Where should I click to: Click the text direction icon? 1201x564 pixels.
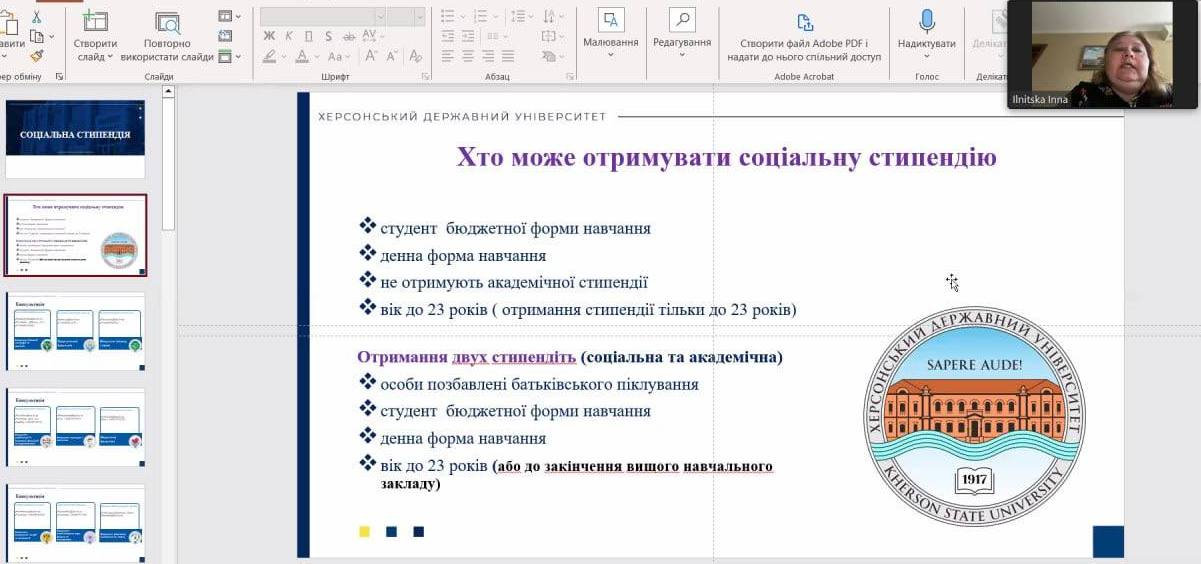548,17
